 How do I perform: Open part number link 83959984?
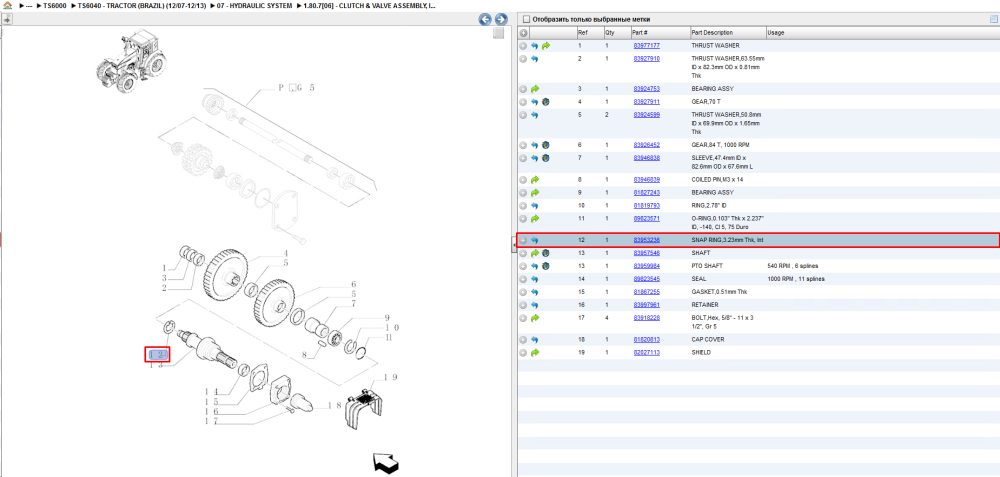tap(646, 266)
